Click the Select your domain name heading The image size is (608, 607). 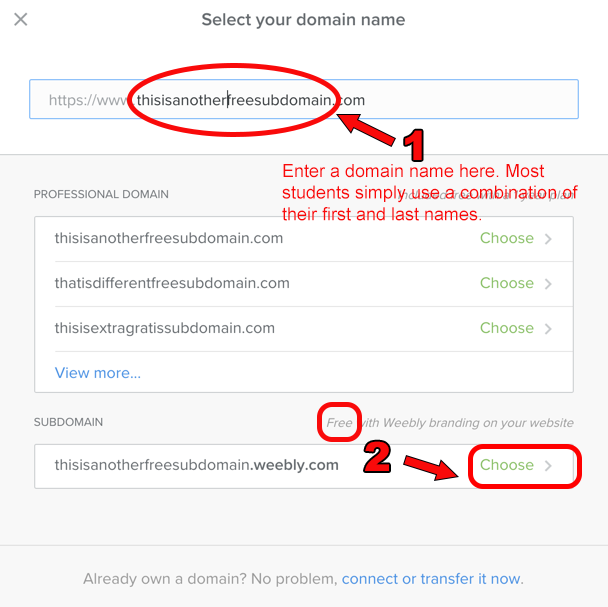click(x=303, y=20)
